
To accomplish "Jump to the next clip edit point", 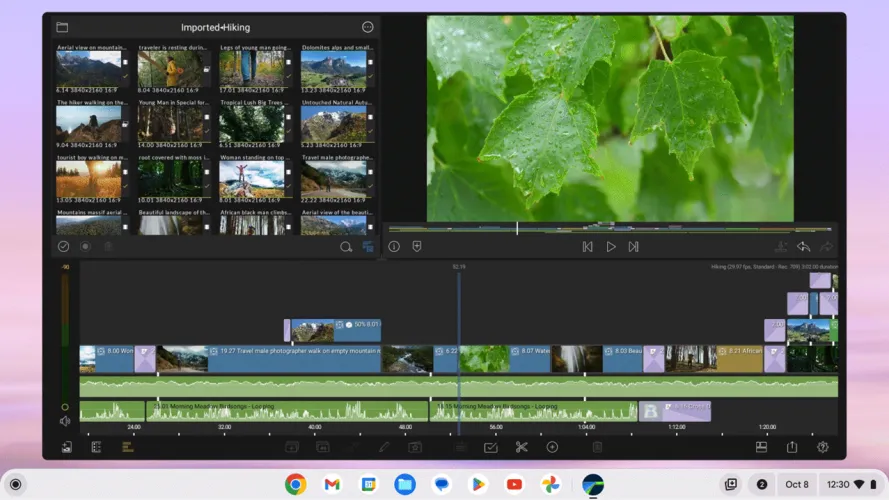I will [633, 246].
